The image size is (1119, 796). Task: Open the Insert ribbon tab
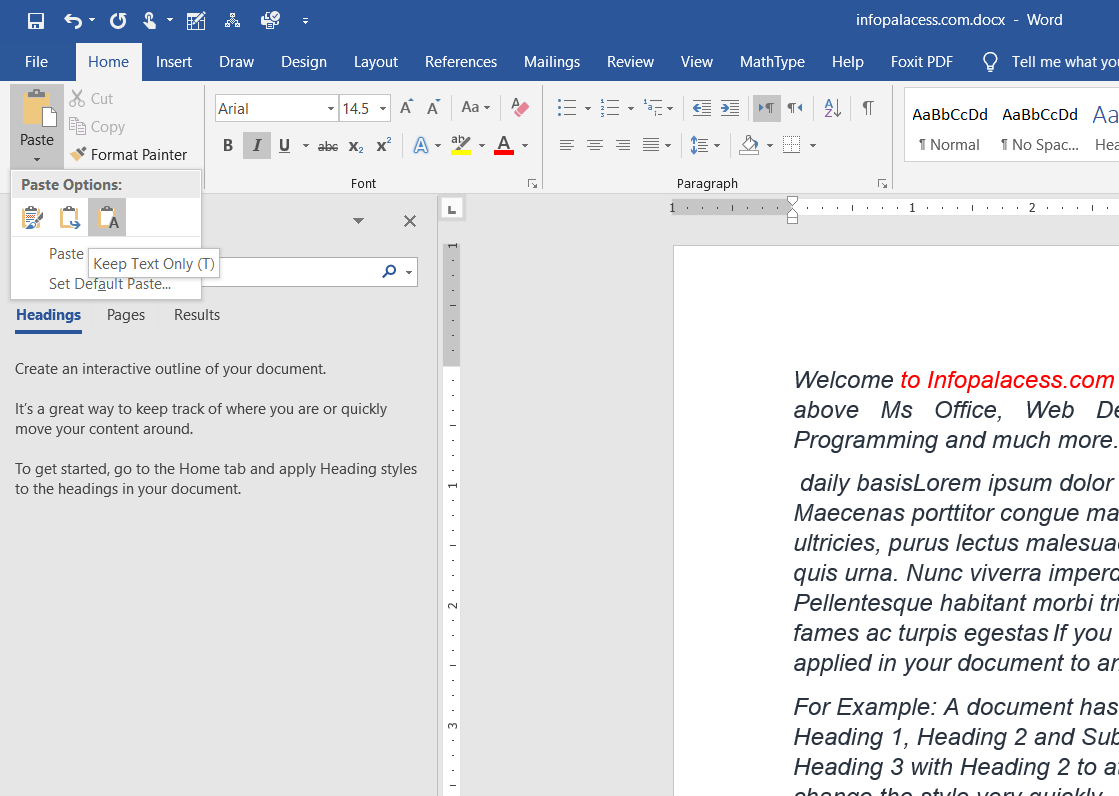(174, 62)
